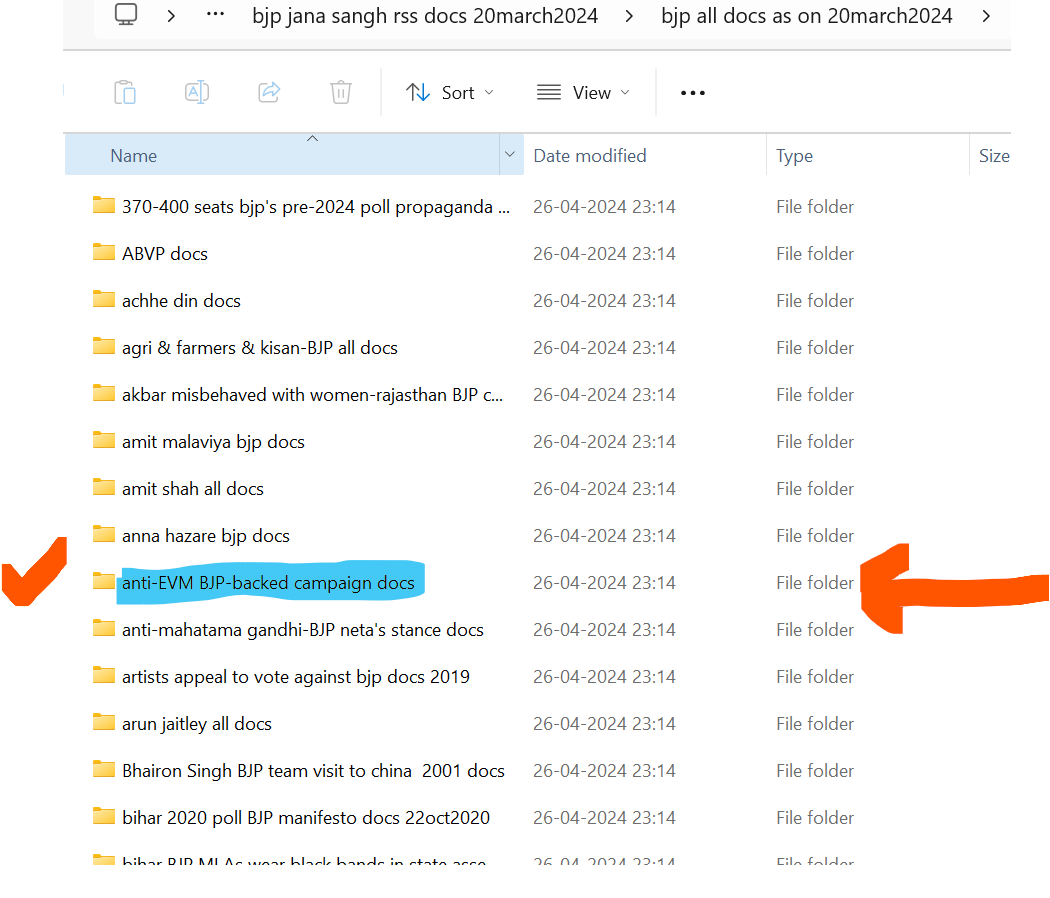Click 'File folder' type of 'amit shah all docs' row
Screen dimensions: 1050x898
pyautogui.click(x=815, y=489)
